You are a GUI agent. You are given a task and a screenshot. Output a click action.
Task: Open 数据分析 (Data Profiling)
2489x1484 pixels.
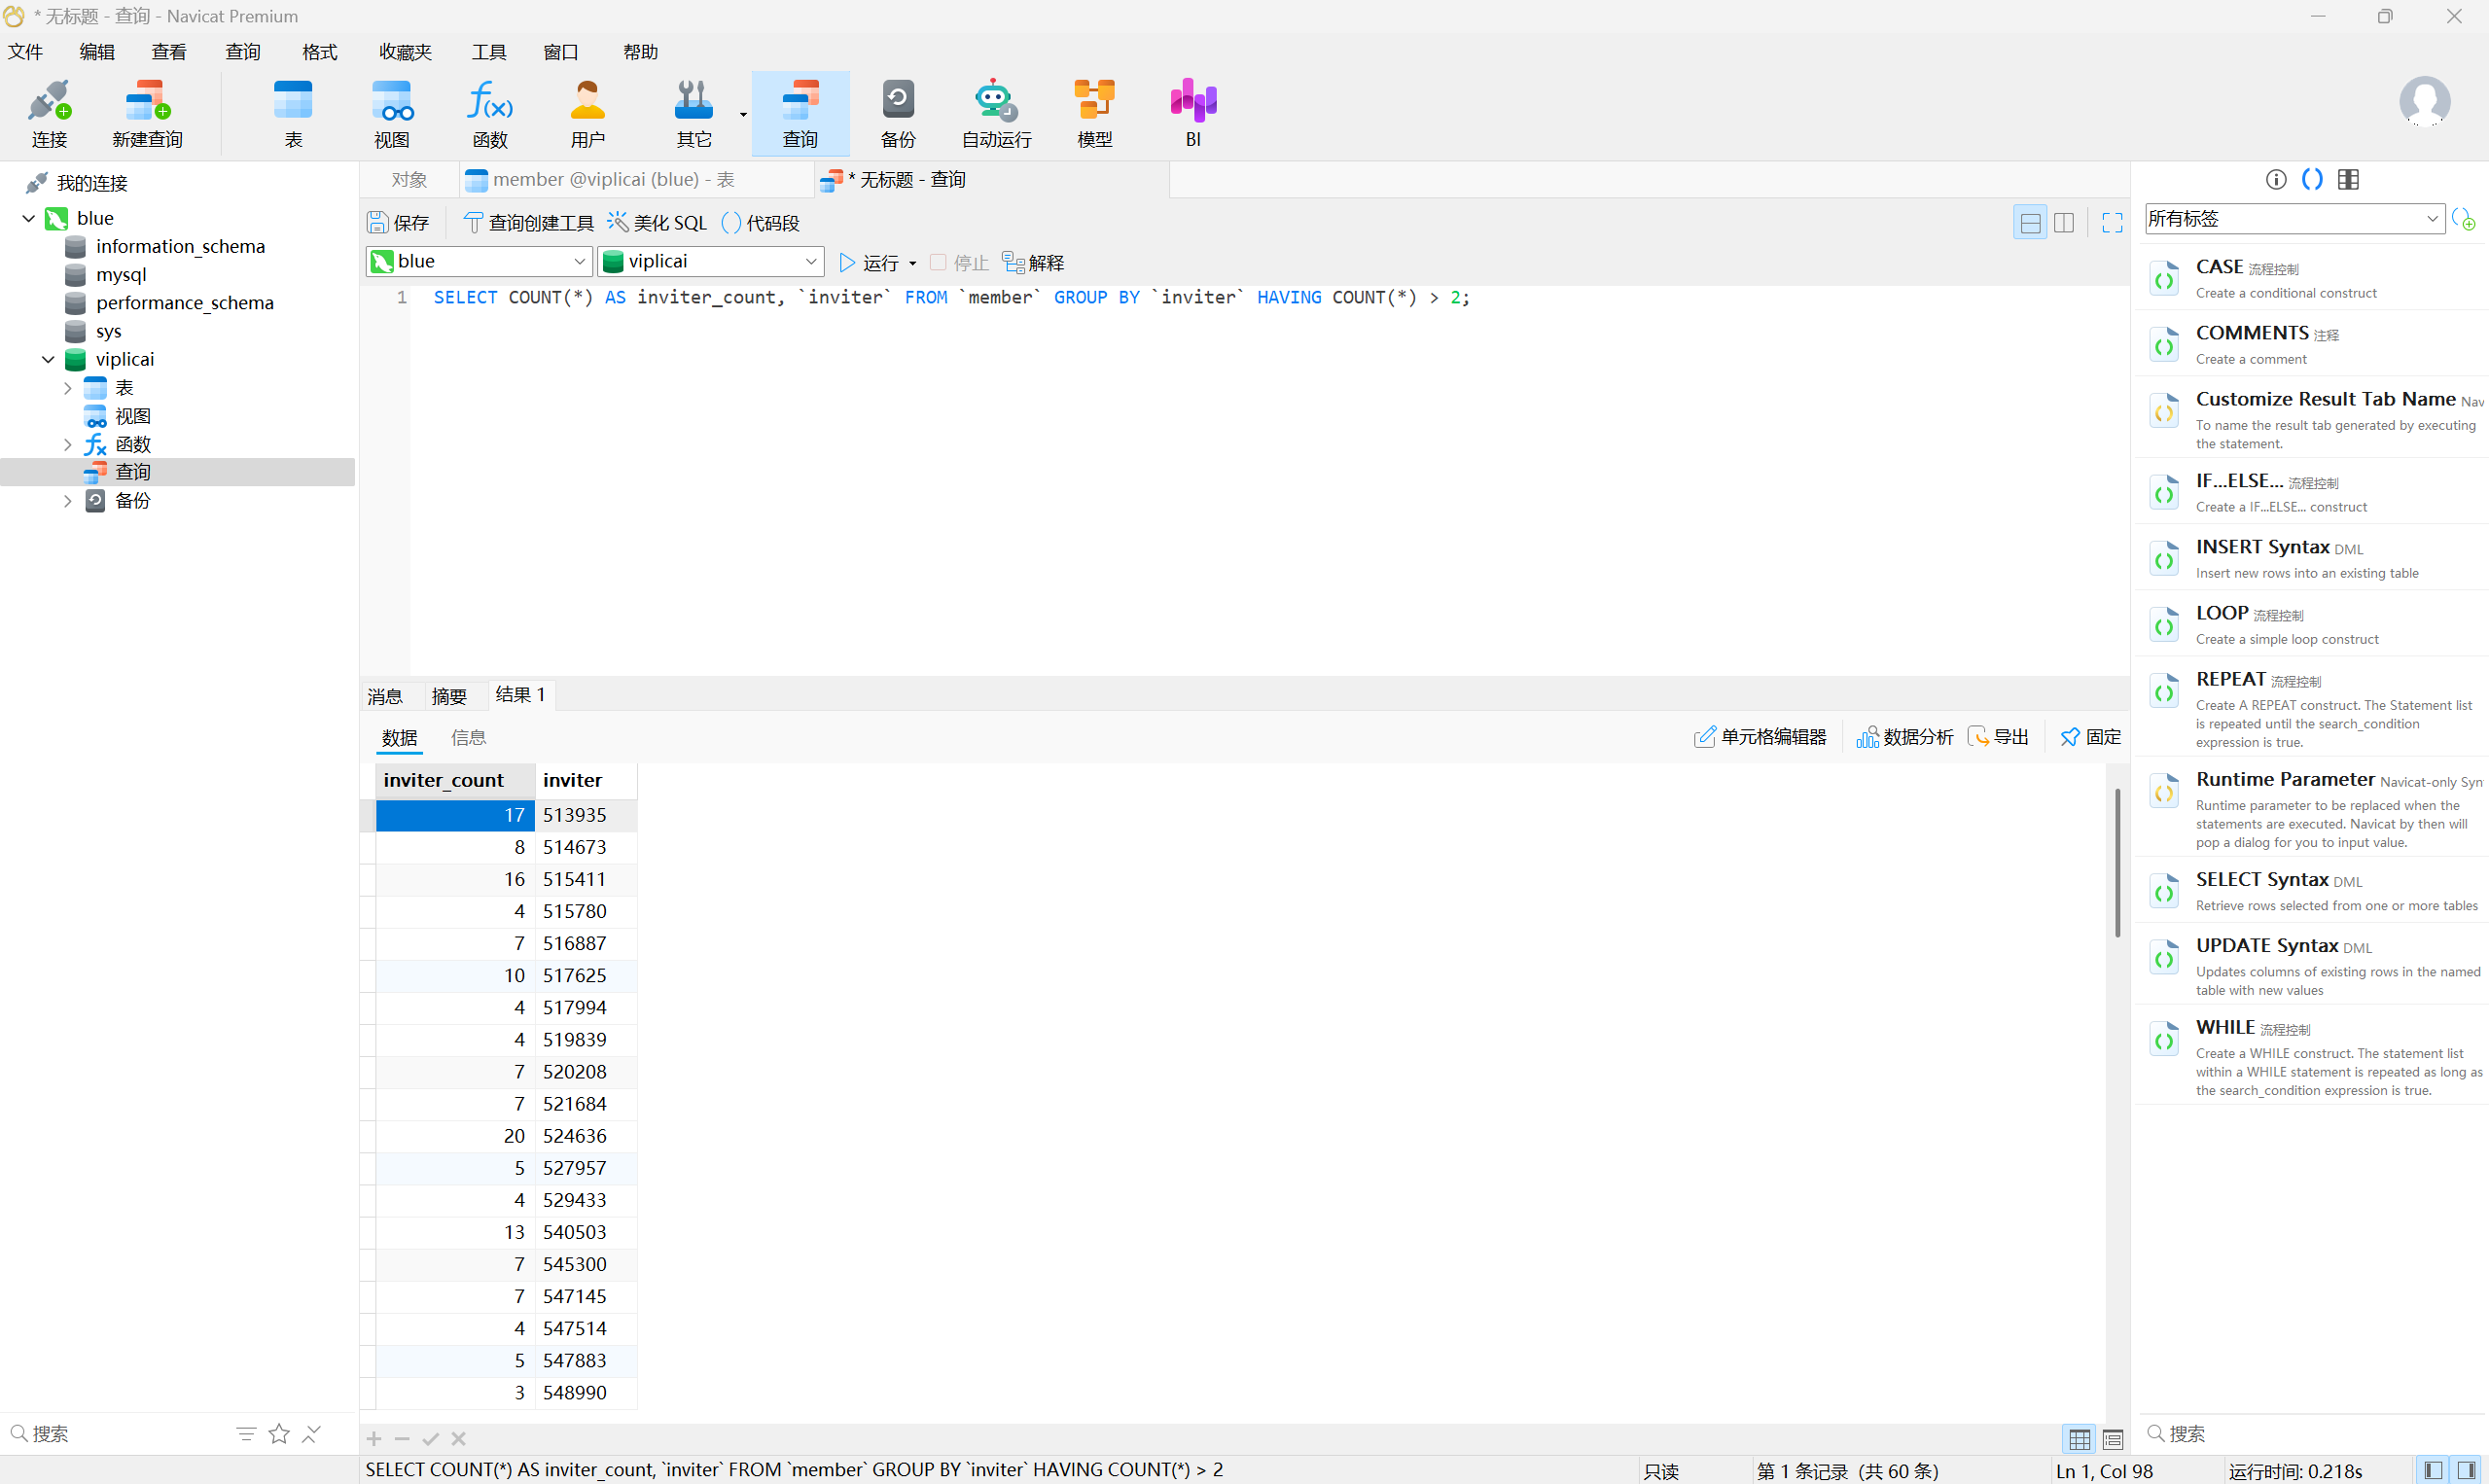coord(1905,737)
